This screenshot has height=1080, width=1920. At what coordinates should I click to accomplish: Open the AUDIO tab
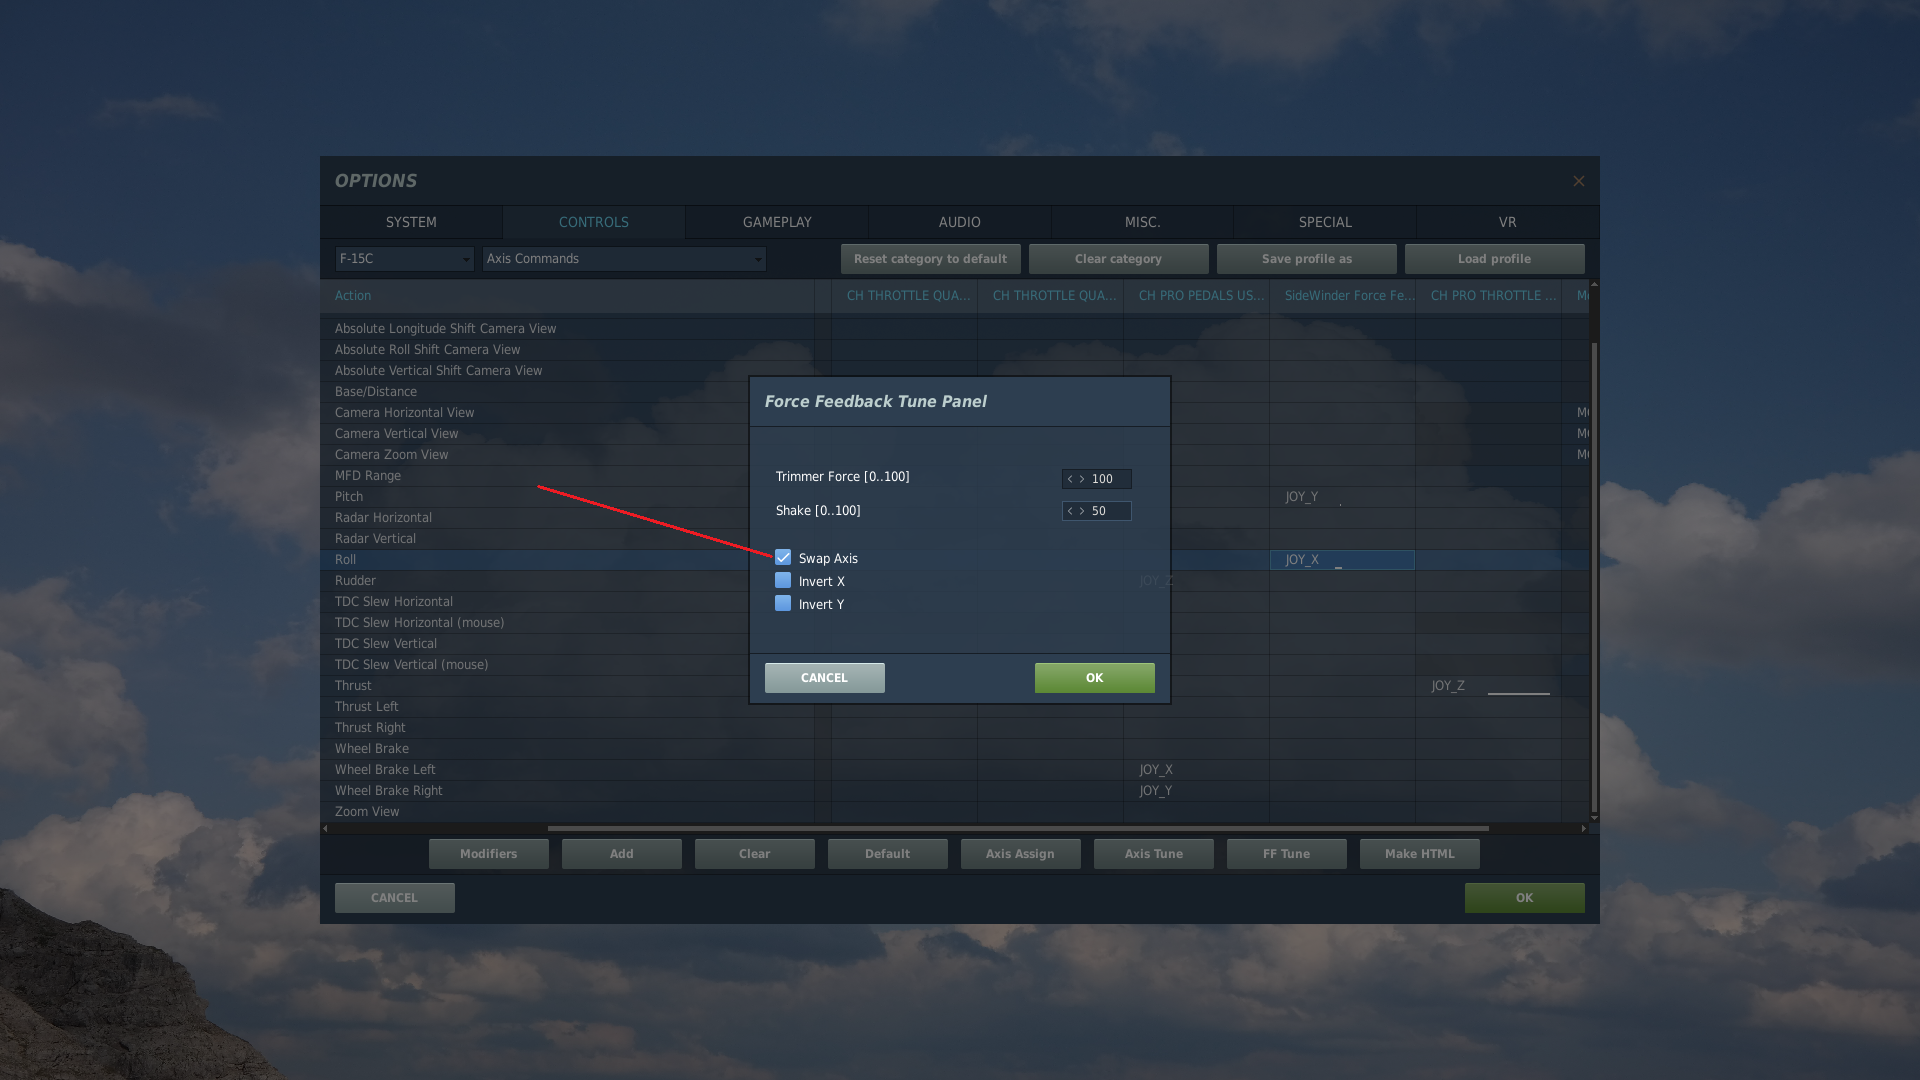pyautogui.click(x=959, y=222)
